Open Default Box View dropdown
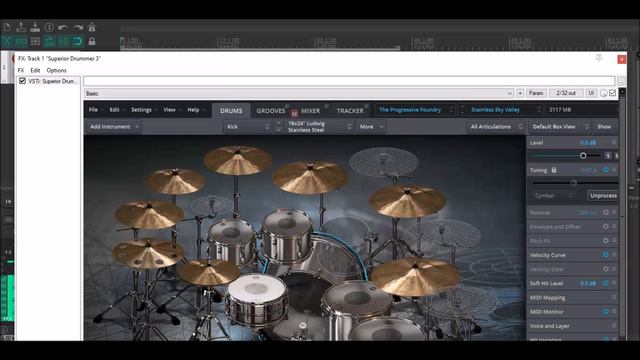The height and width of the screenshot is (360, 640). [560, 127]
